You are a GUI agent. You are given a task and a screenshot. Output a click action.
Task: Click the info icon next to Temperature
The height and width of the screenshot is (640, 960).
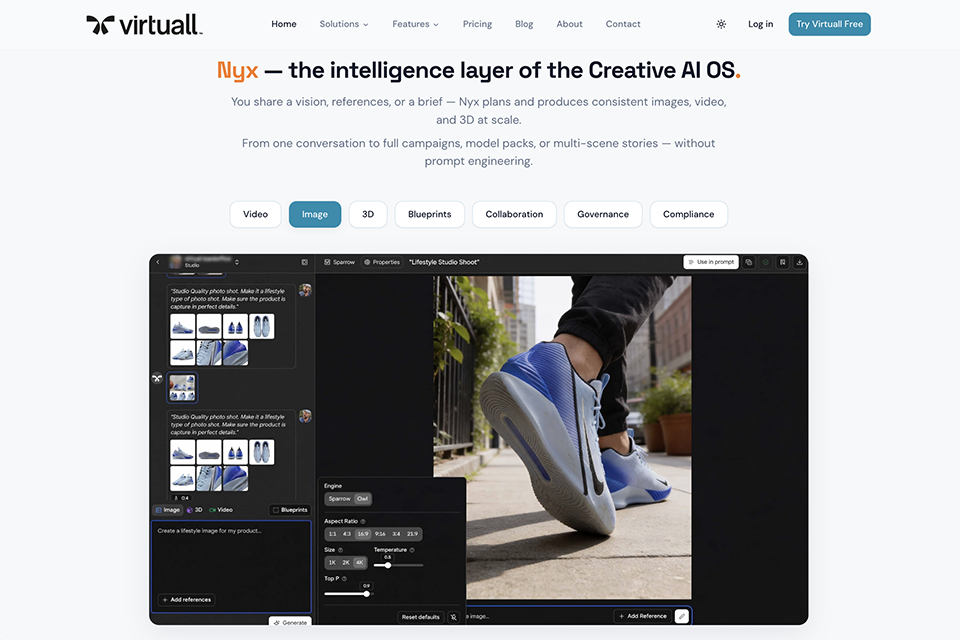(x=412, y=550)
